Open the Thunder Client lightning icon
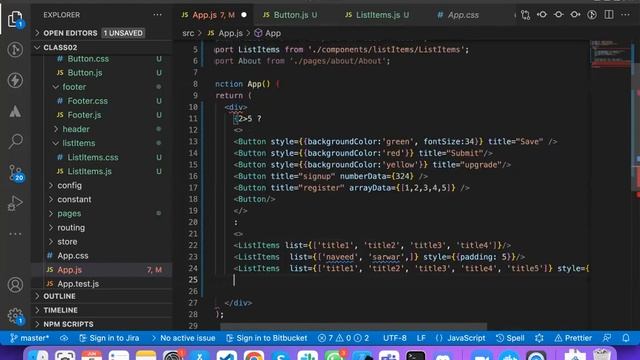The width and height of the screenshot is (640, 360). (x=15, y=80)
